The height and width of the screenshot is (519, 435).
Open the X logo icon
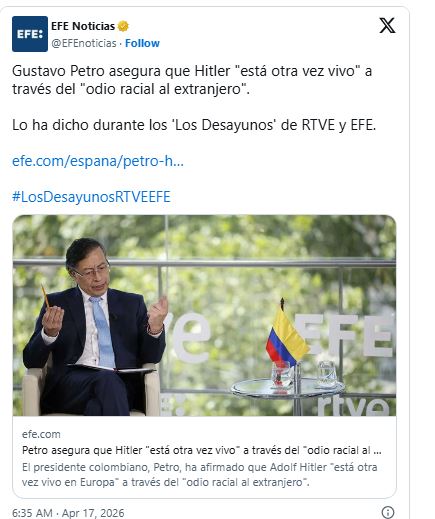[387, 25]
